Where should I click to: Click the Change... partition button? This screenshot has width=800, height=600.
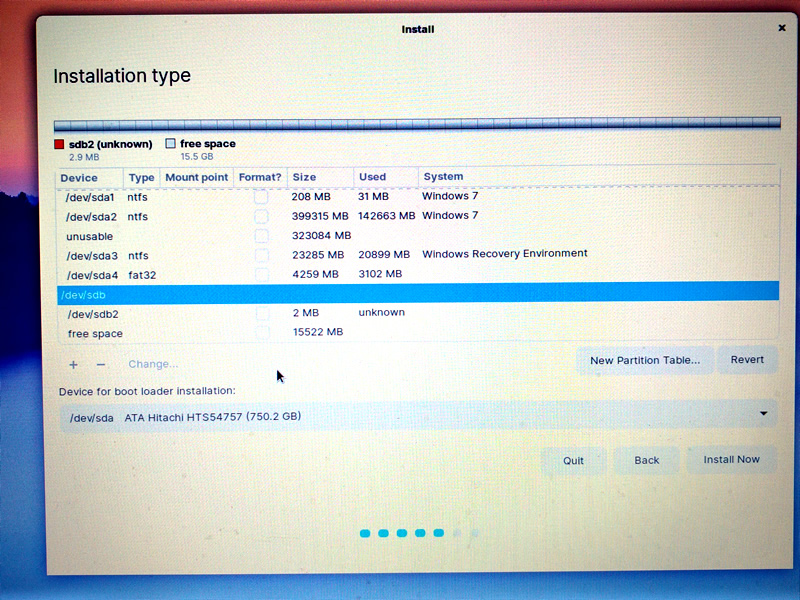(153, 364)
